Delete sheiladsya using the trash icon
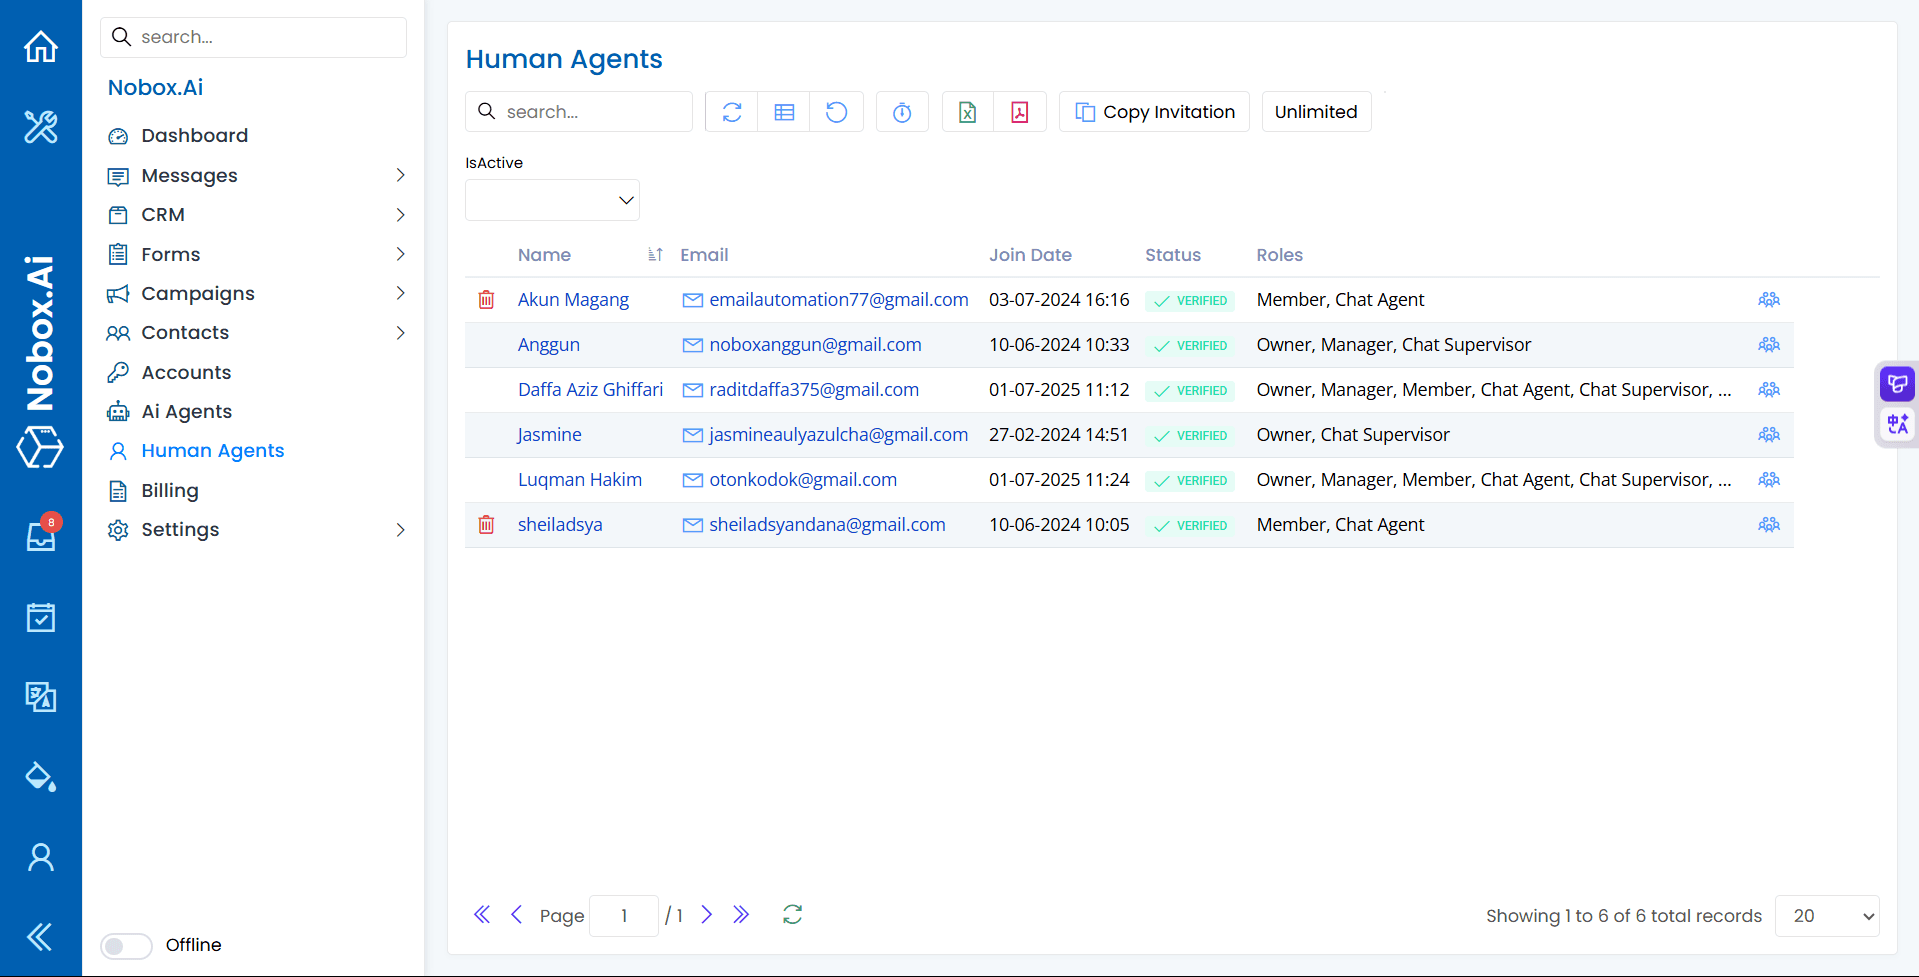The height and width of the screenshot is (977, 1919). [487, 524]
